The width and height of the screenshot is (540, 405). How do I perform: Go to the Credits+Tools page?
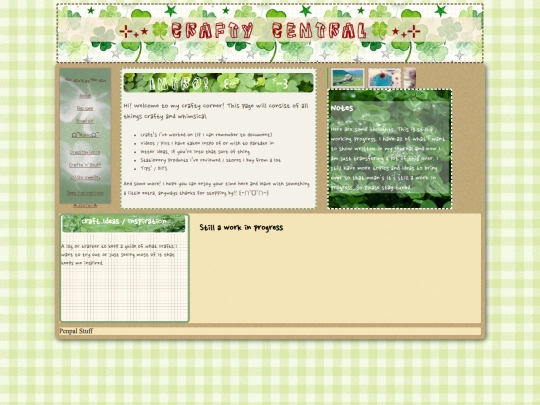(85, 152)
